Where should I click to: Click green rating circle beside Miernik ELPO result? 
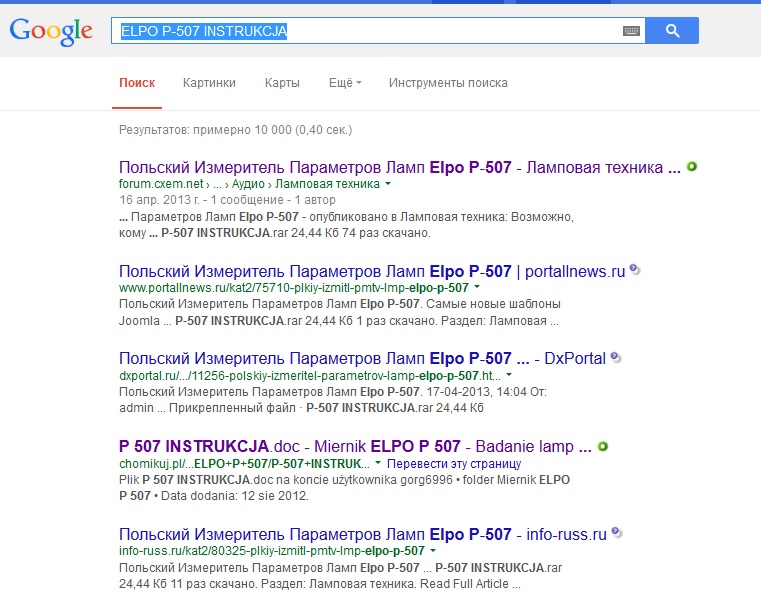click(x=602, y=446)
